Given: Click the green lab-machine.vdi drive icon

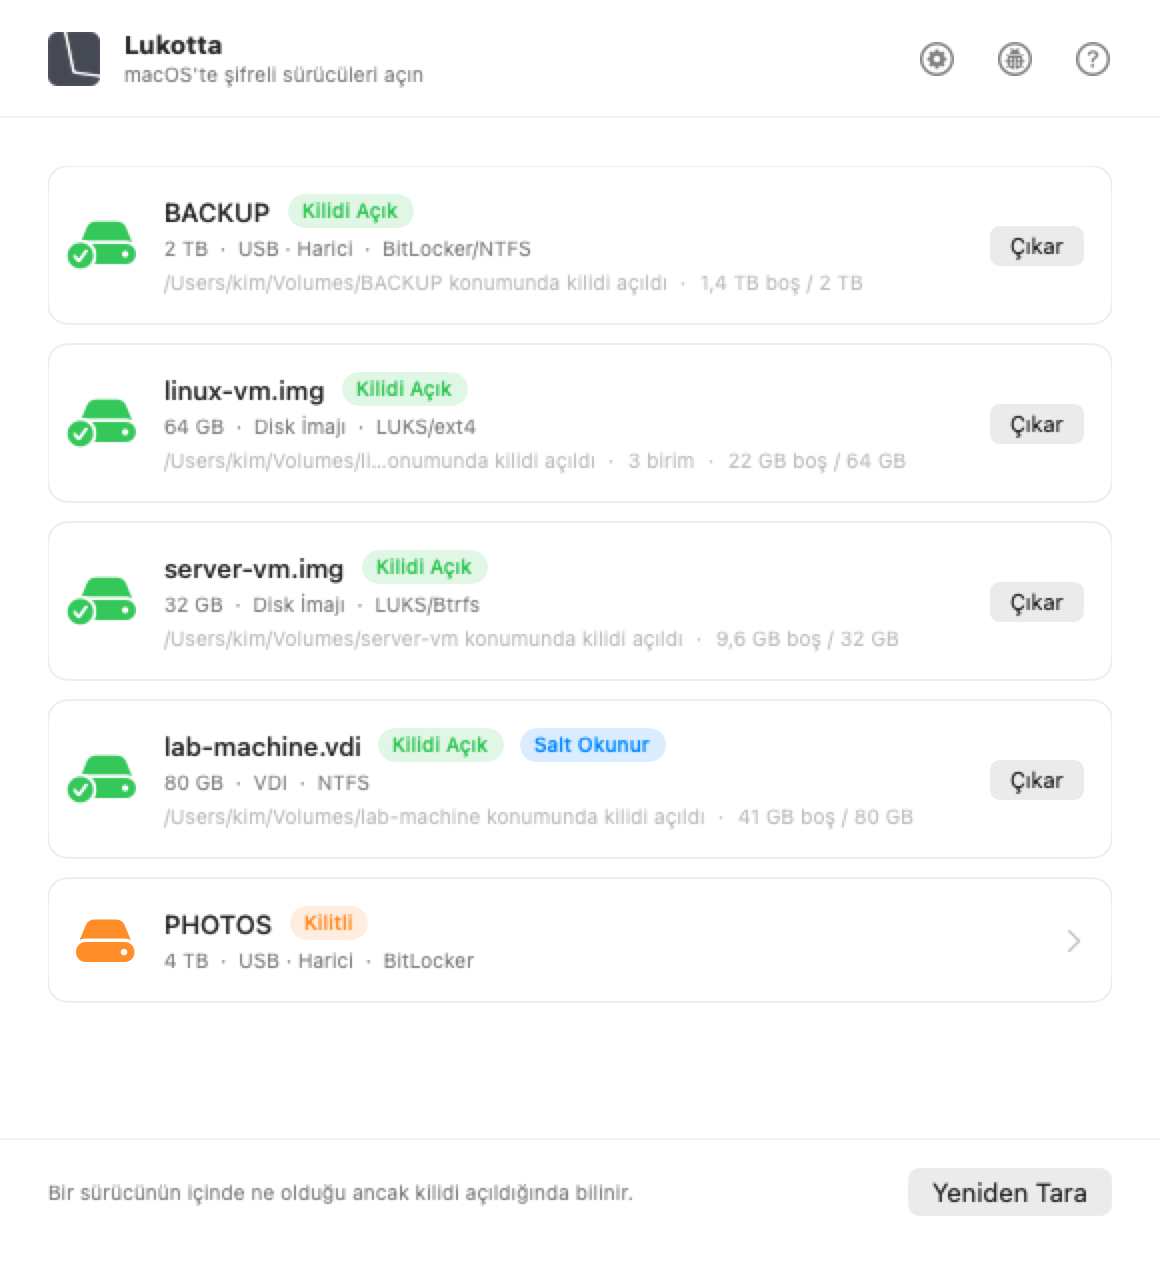Looking at the screenshot, I should point(102,779).
